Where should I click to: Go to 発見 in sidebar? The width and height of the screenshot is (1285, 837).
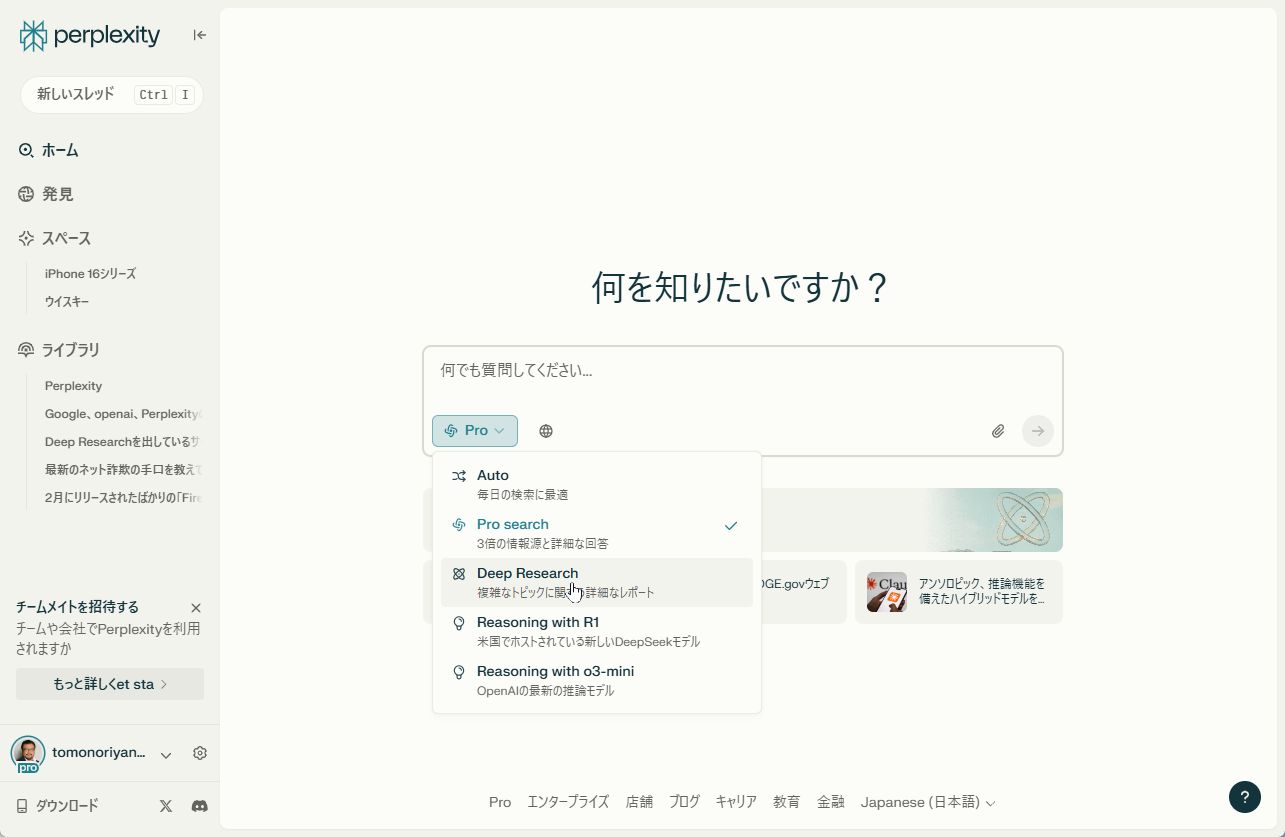pyautogui.click(x=58, y=194)
